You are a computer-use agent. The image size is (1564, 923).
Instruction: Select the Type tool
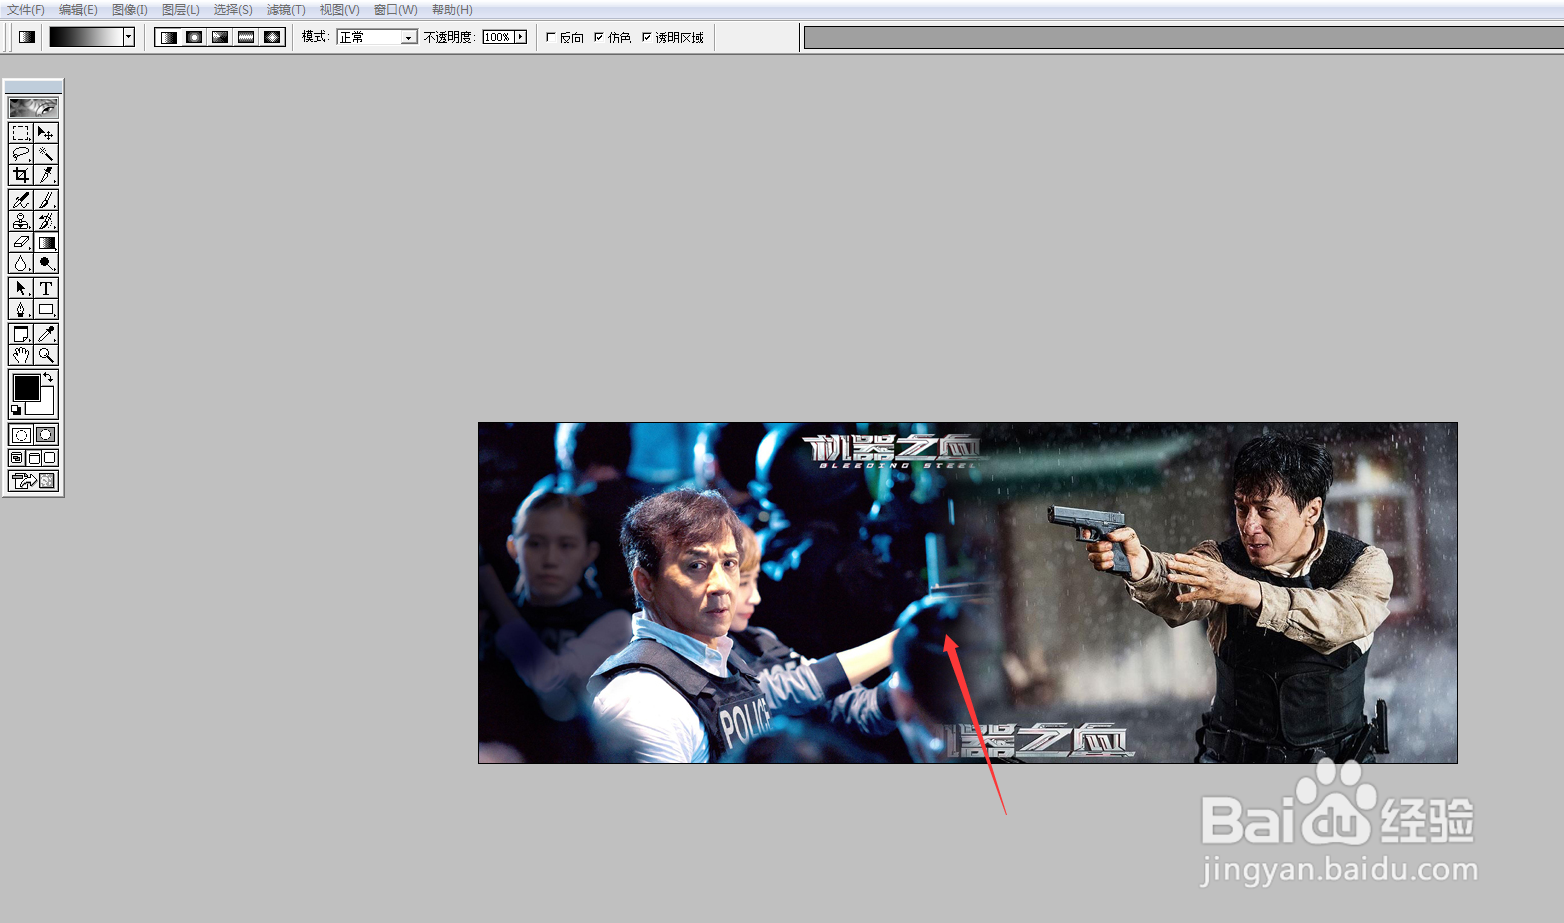point(46,288)
